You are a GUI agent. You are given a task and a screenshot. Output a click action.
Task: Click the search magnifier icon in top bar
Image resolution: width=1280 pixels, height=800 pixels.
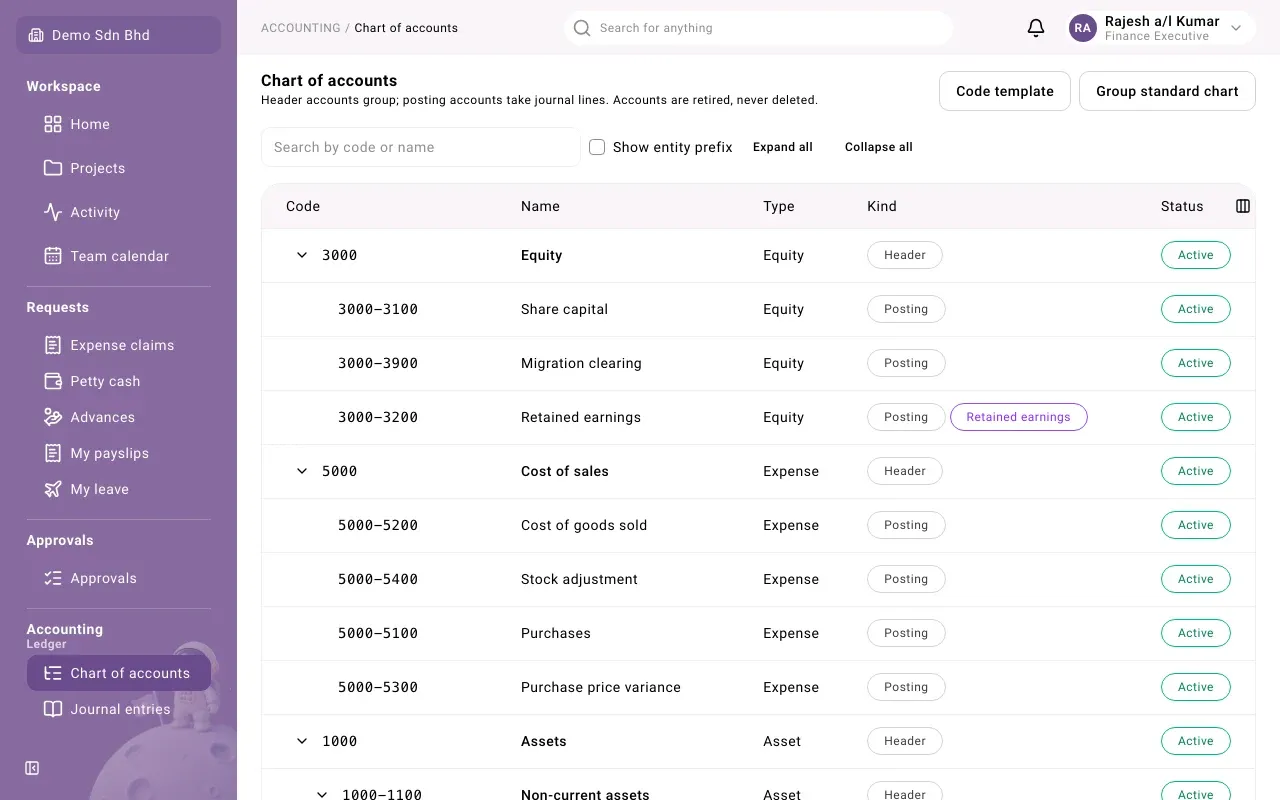(x=582, y=28)
